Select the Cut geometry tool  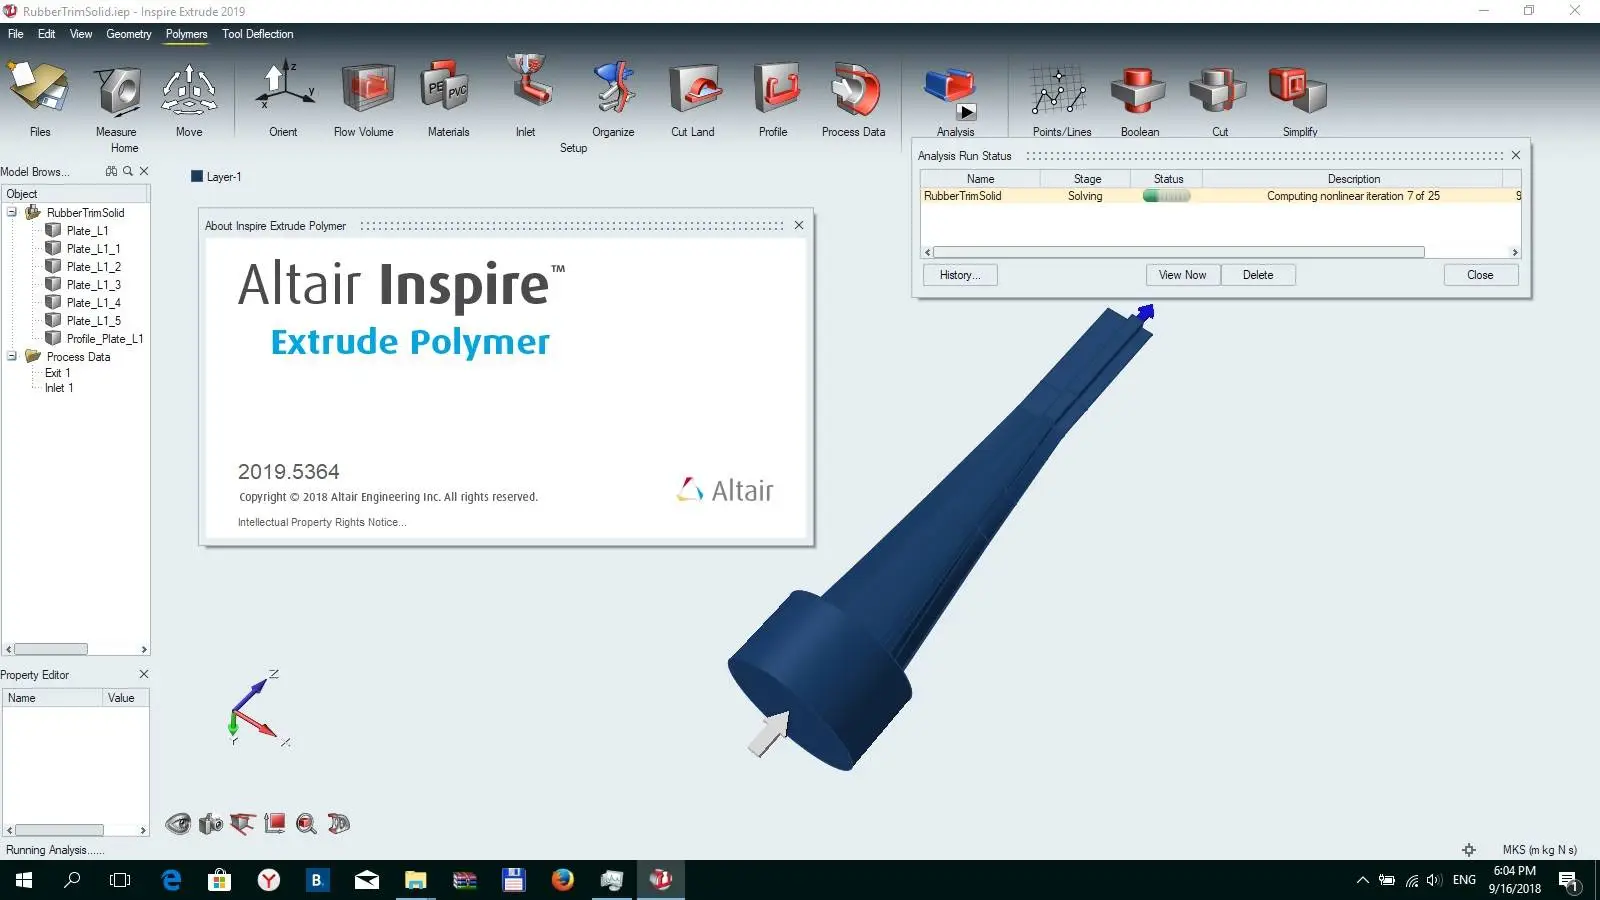click(x=1218, y=90)
